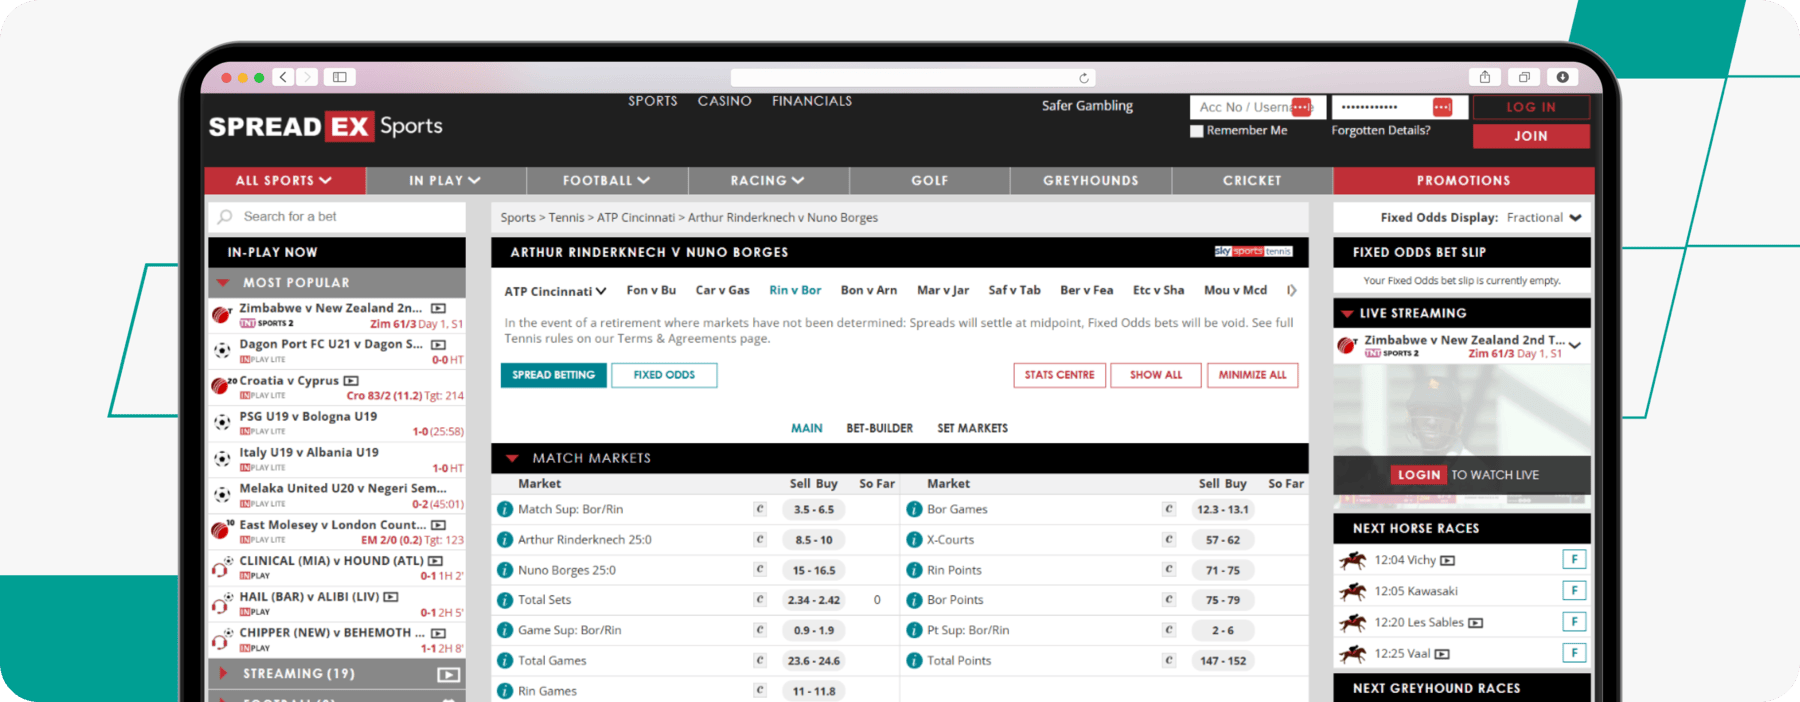The height and width of the screenshot is (702, 1800).
Task: Click the Sky Sports Tennis logo
Action: click(x=1254, y=251)
